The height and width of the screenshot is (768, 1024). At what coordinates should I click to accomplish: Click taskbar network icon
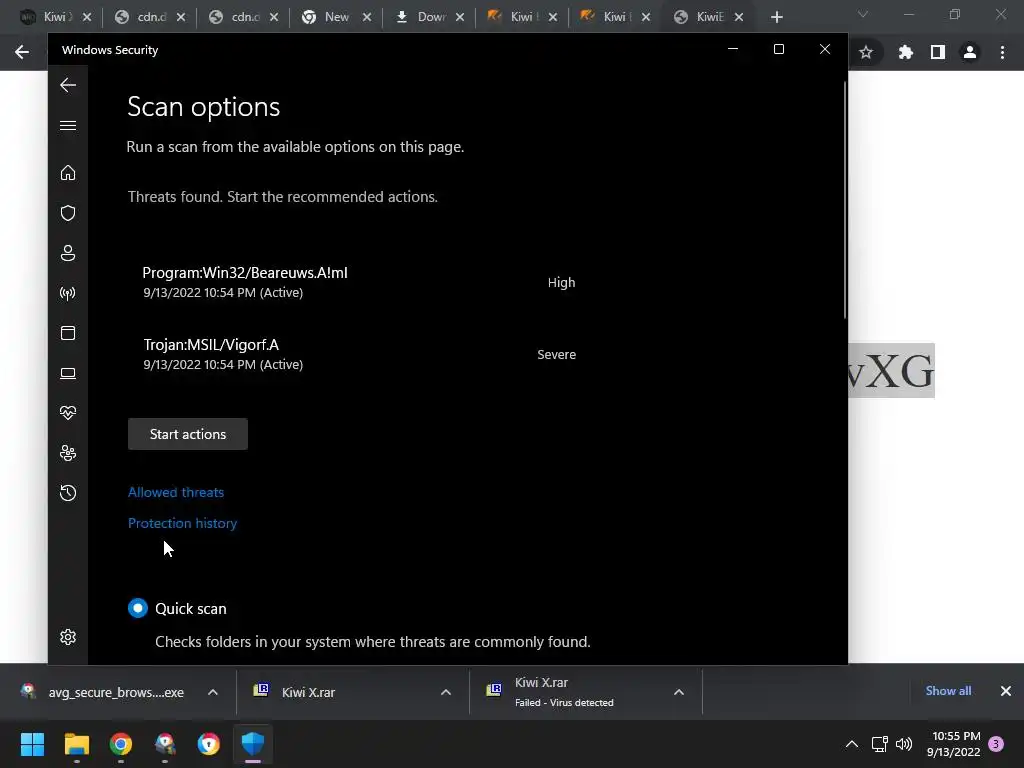879,744
